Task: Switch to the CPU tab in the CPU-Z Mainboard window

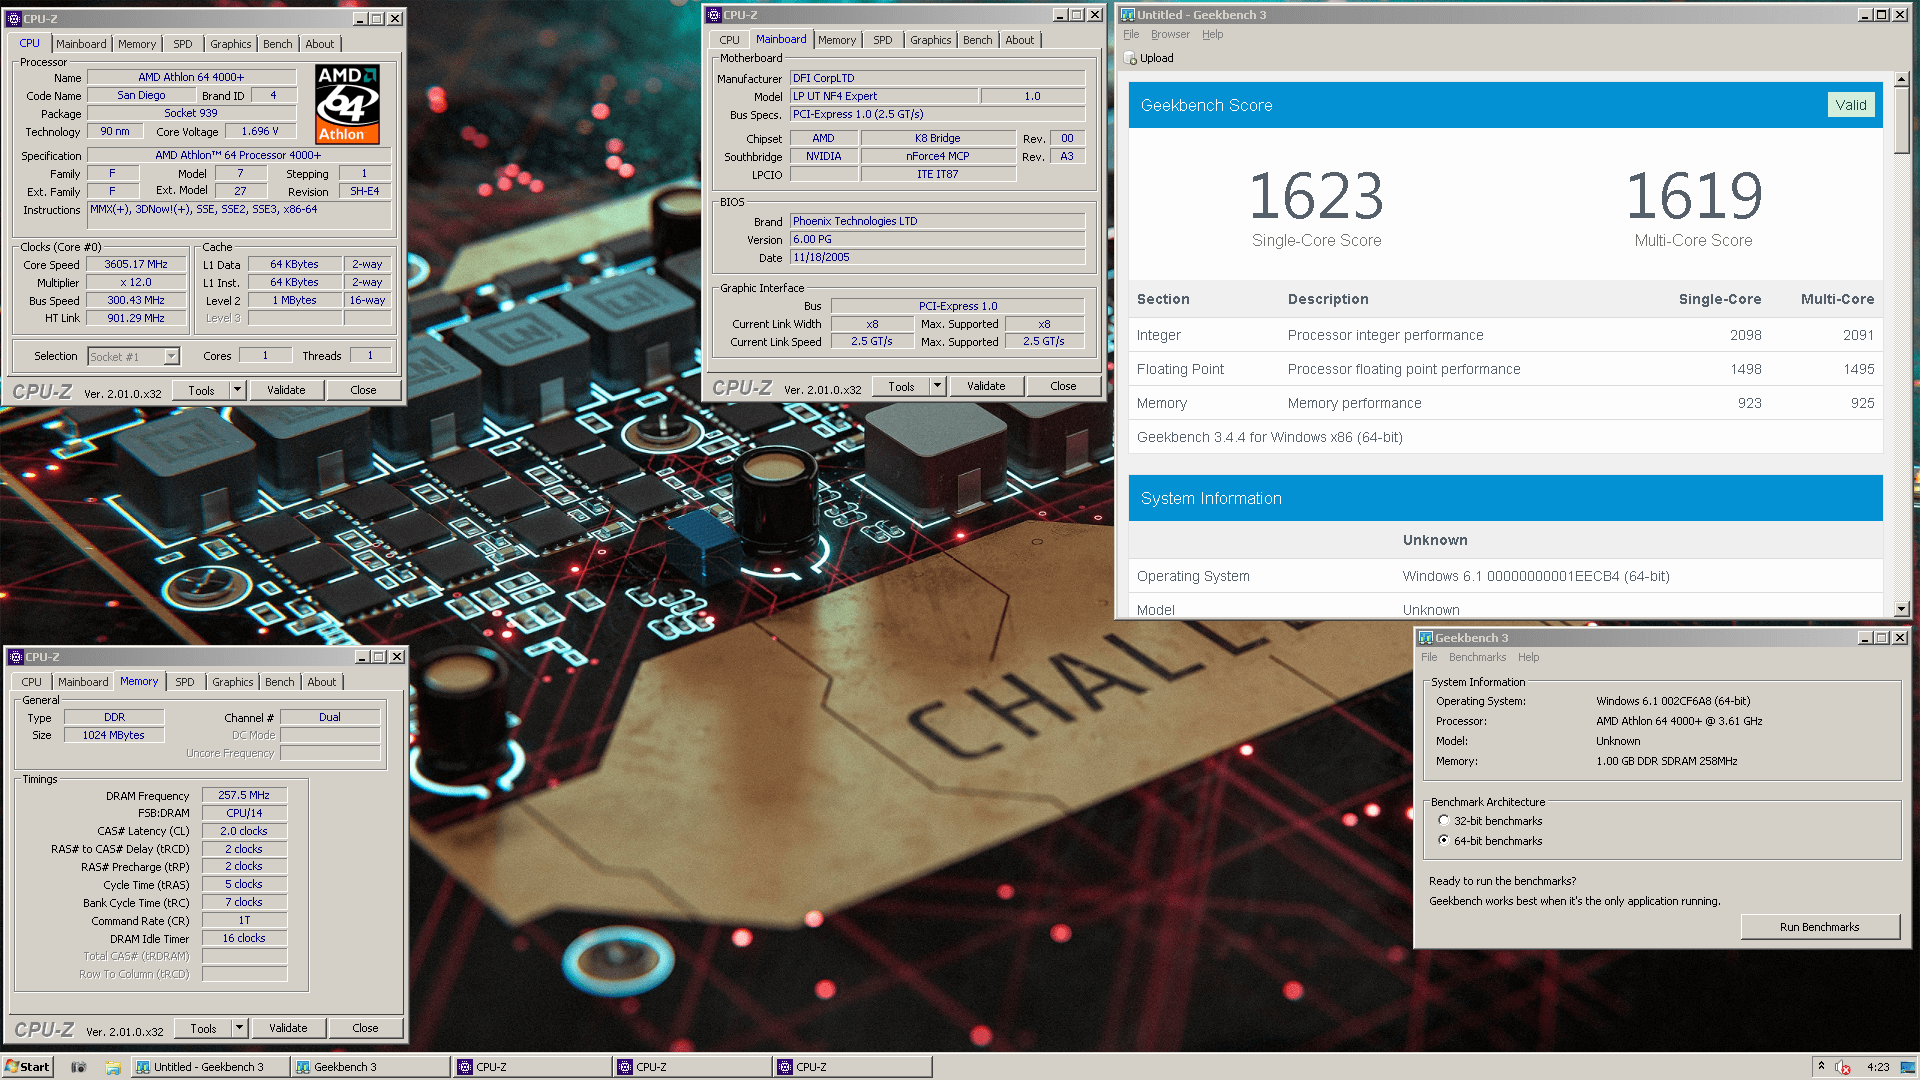Action: 729,40
